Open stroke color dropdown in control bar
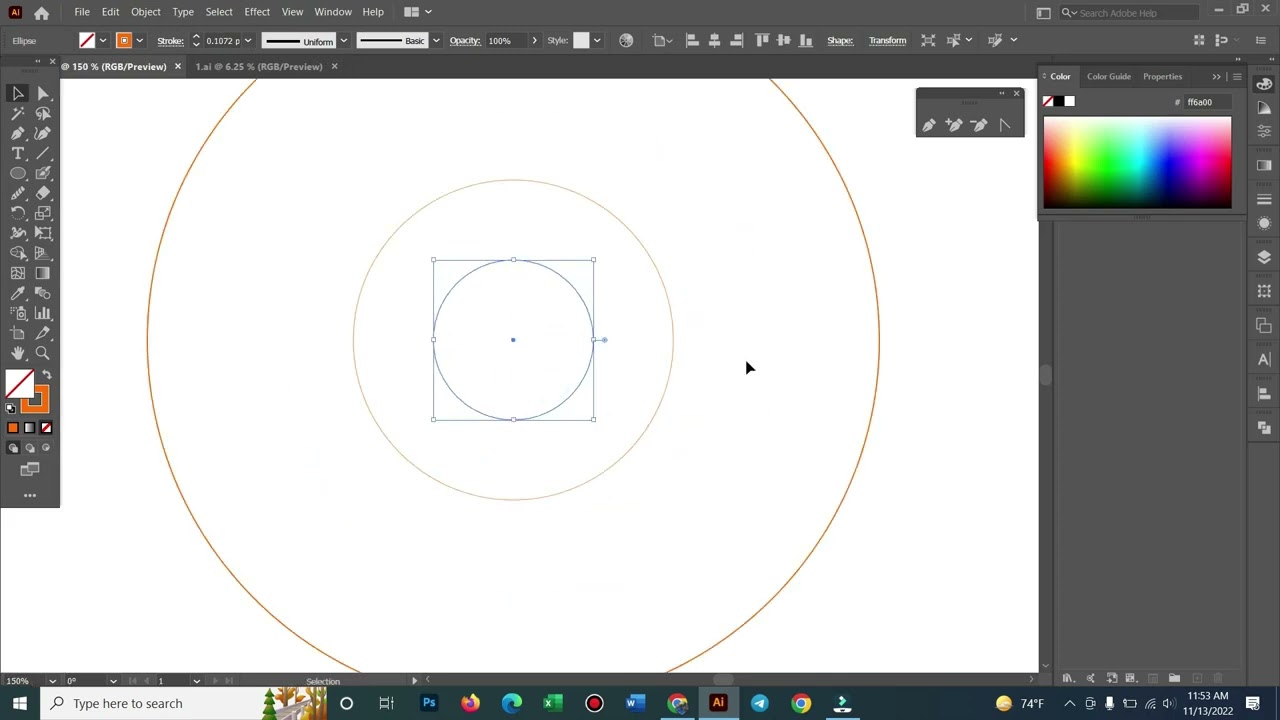Viewport: 1280px width, 720px height. (139, 40)
